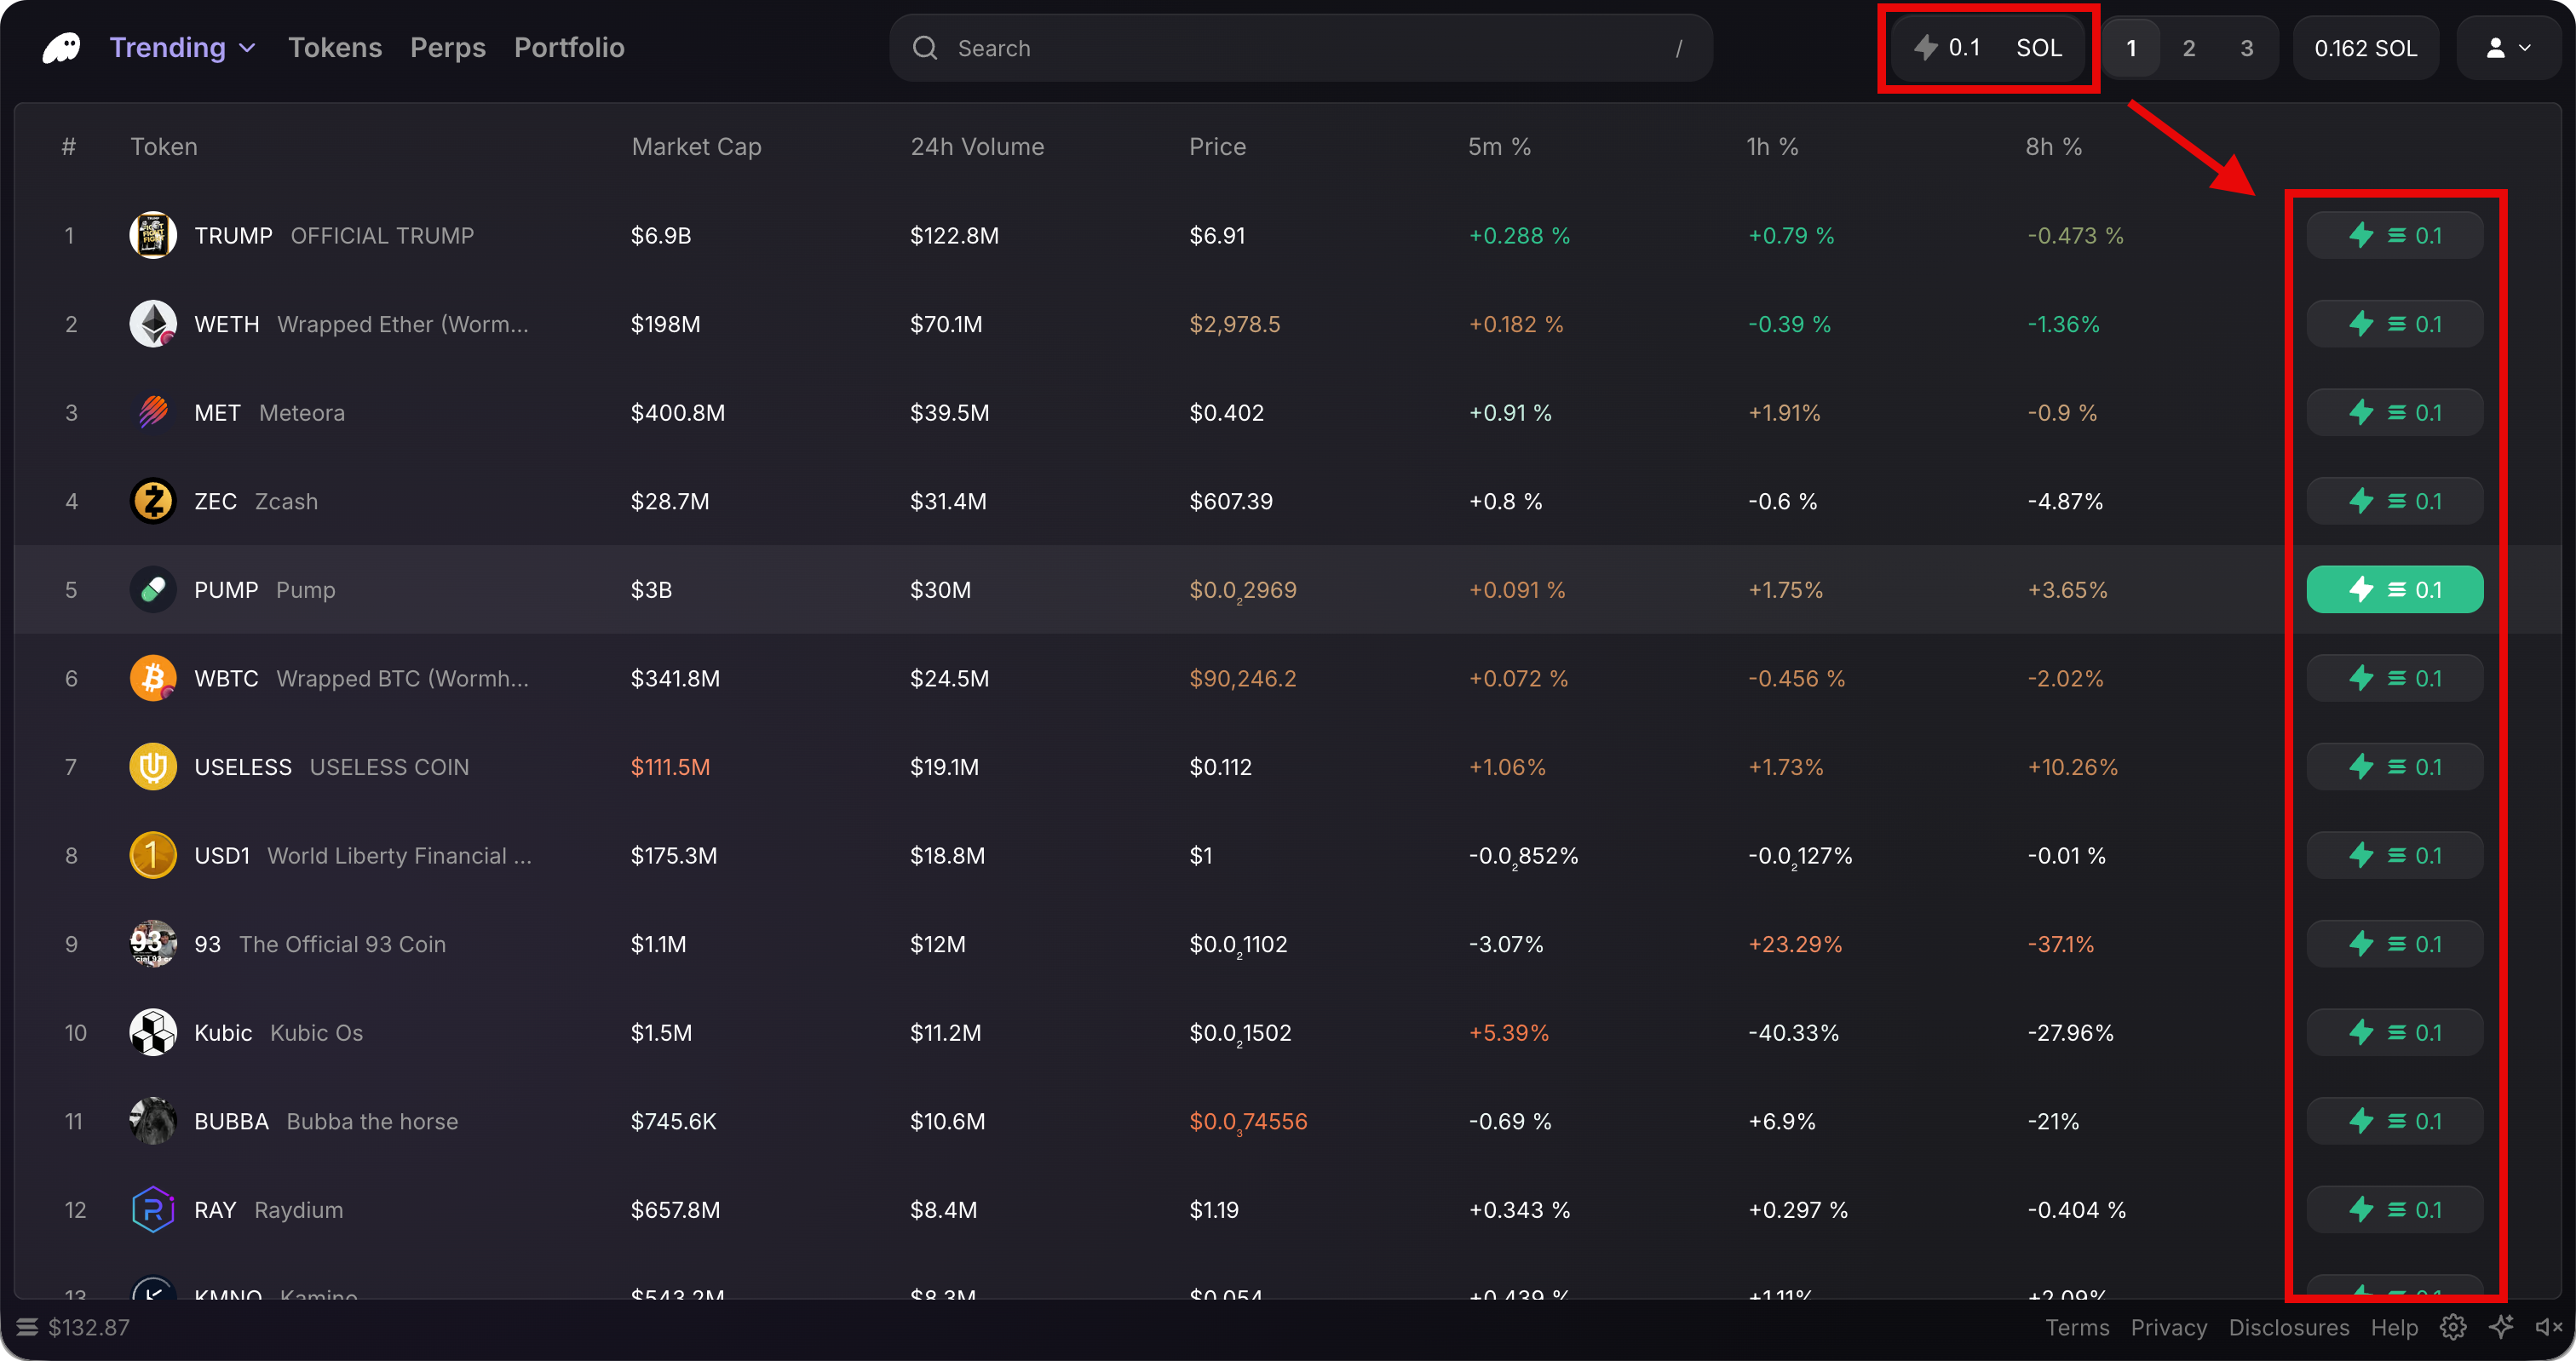Click the WETH token logo
The width and height of the screenshot is (2576, 1361).
tap(152, 323)
